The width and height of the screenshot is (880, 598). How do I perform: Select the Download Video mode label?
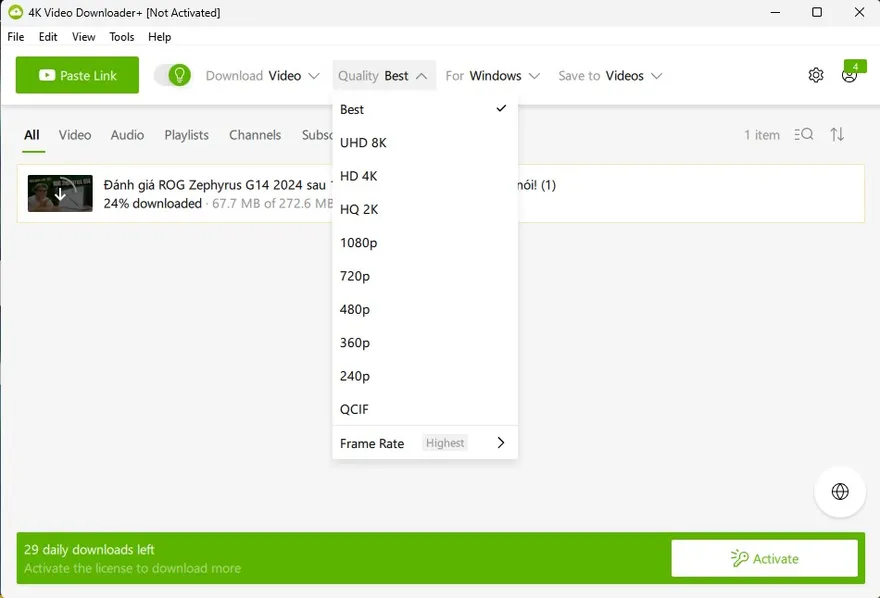(262, 75)
